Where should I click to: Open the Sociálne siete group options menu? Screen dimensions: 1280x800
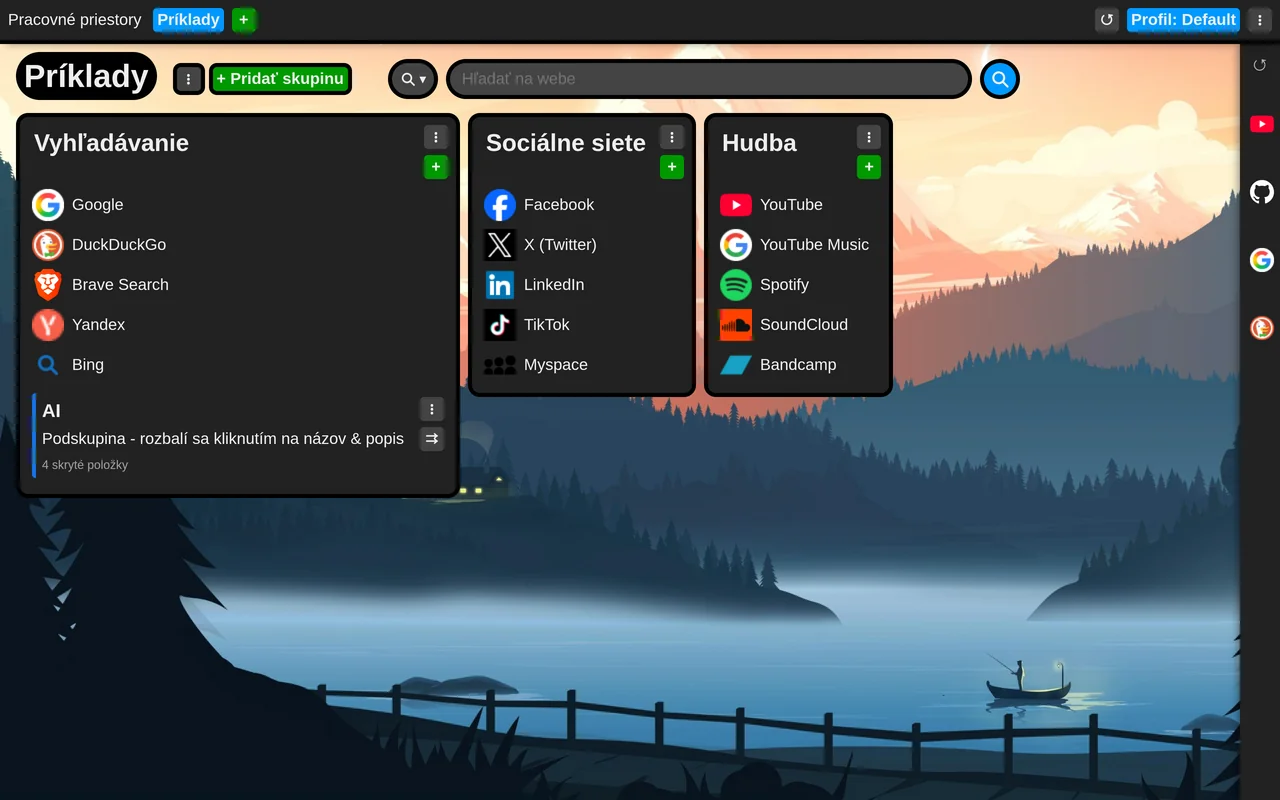672,137
